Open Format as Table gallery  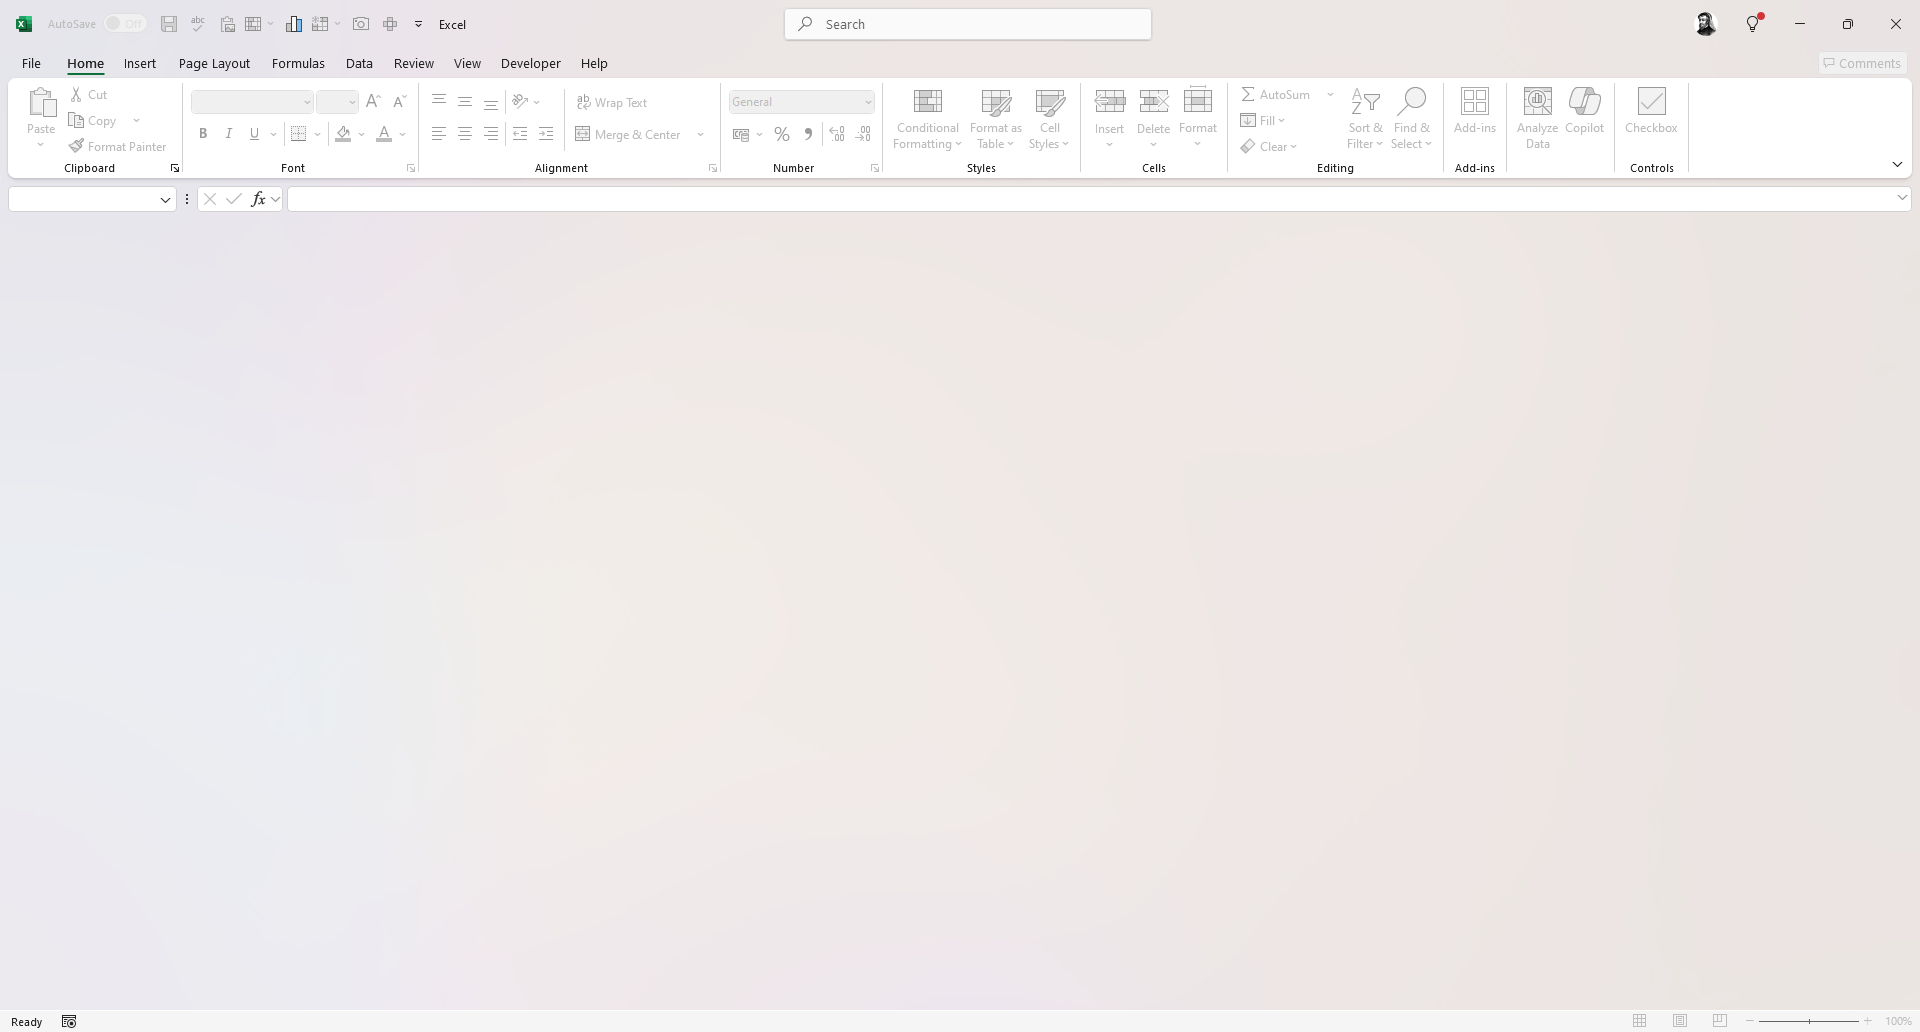tap(995, 118)
